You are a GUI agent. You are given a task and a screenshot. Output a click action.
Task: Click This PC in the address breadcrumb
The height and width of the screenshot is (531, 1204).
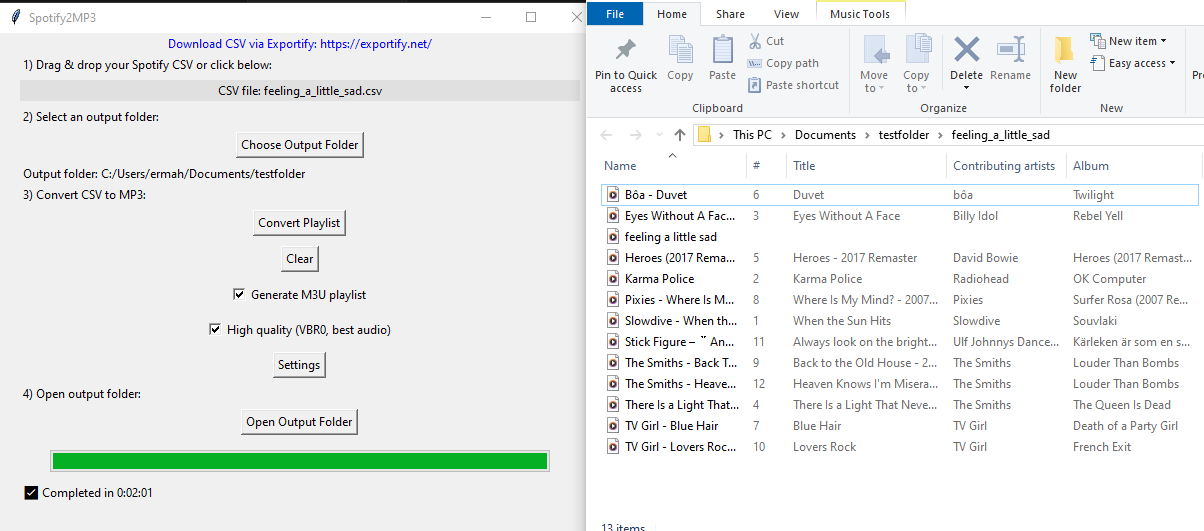coord(752,135)
